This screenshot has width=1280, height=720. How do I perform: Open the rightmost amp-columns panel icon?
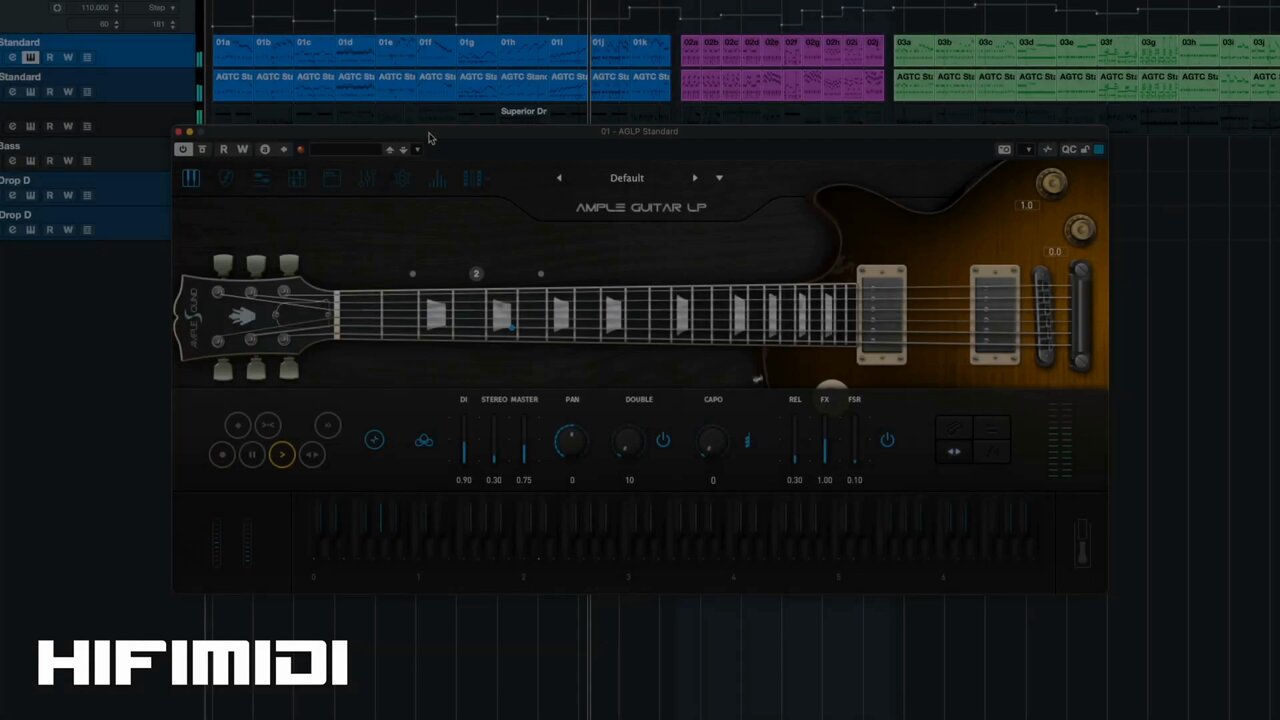pyautogui.click(x=473, y=178)
